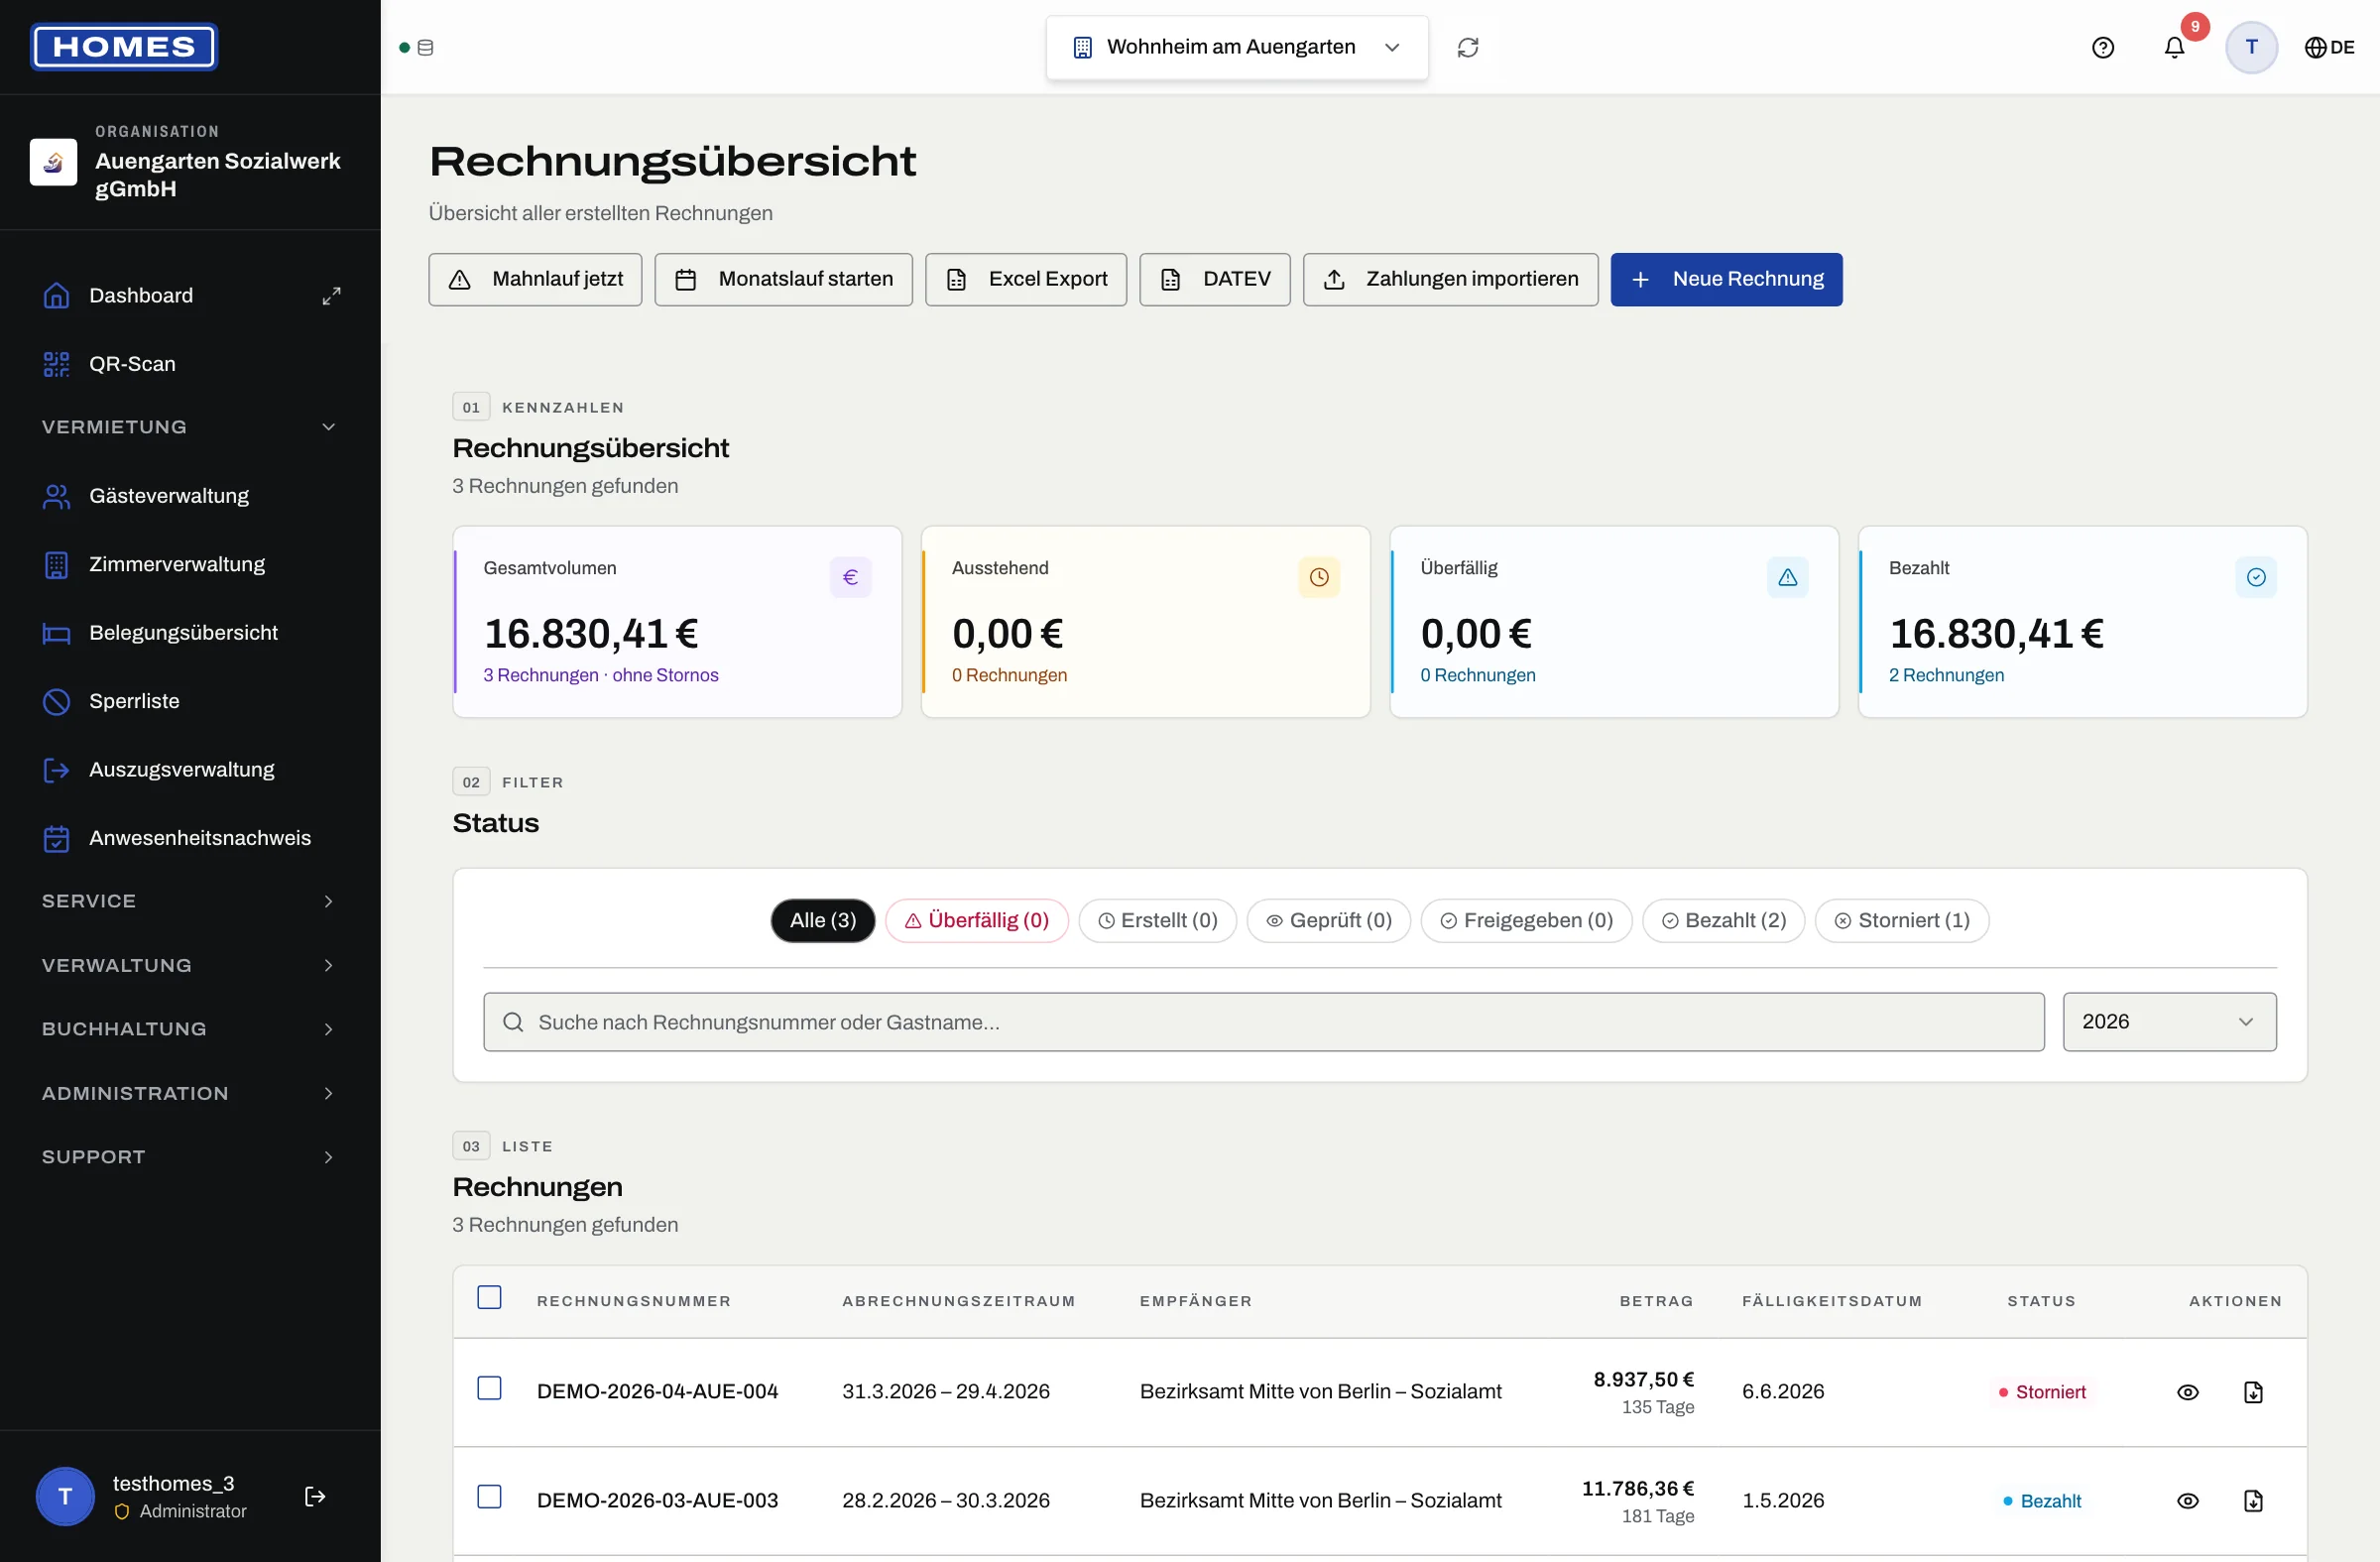Create Neue Rechnung
Image resolution: width=2380 pixels, height=1562 pixels.
(x=1726, y=279)
